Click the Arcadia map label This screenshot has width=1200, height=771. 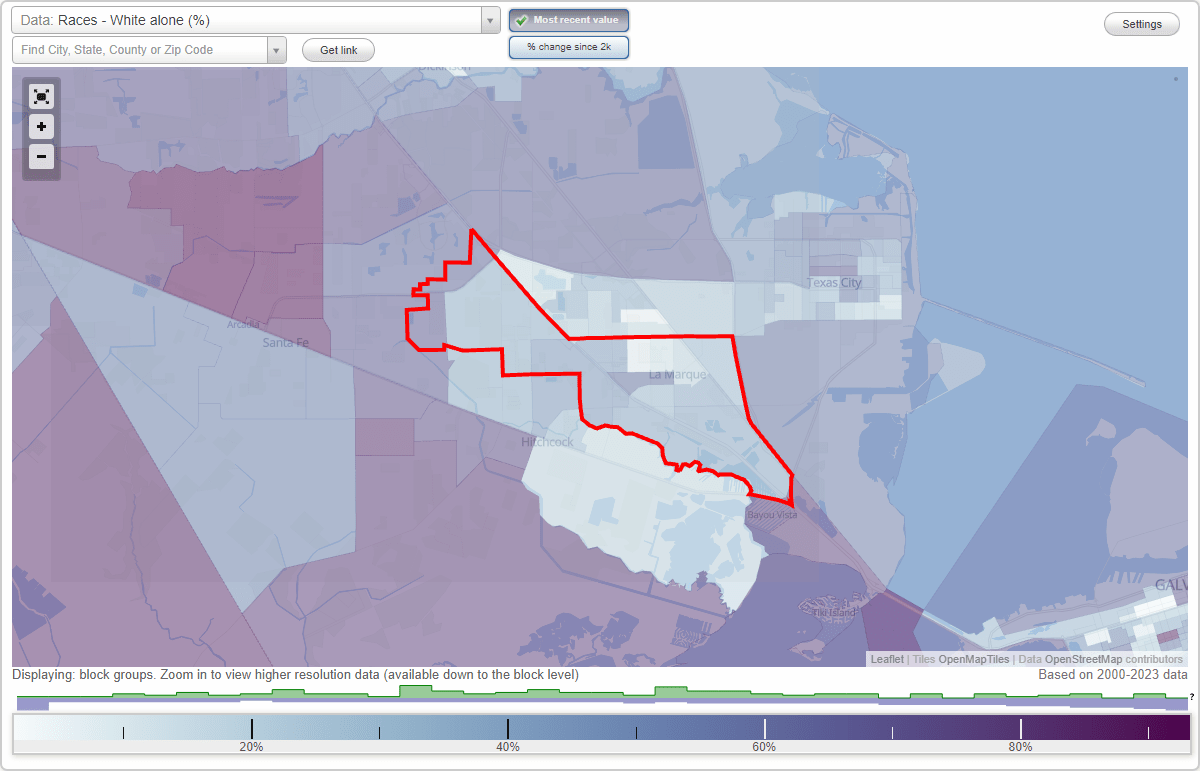coord(243,325)
